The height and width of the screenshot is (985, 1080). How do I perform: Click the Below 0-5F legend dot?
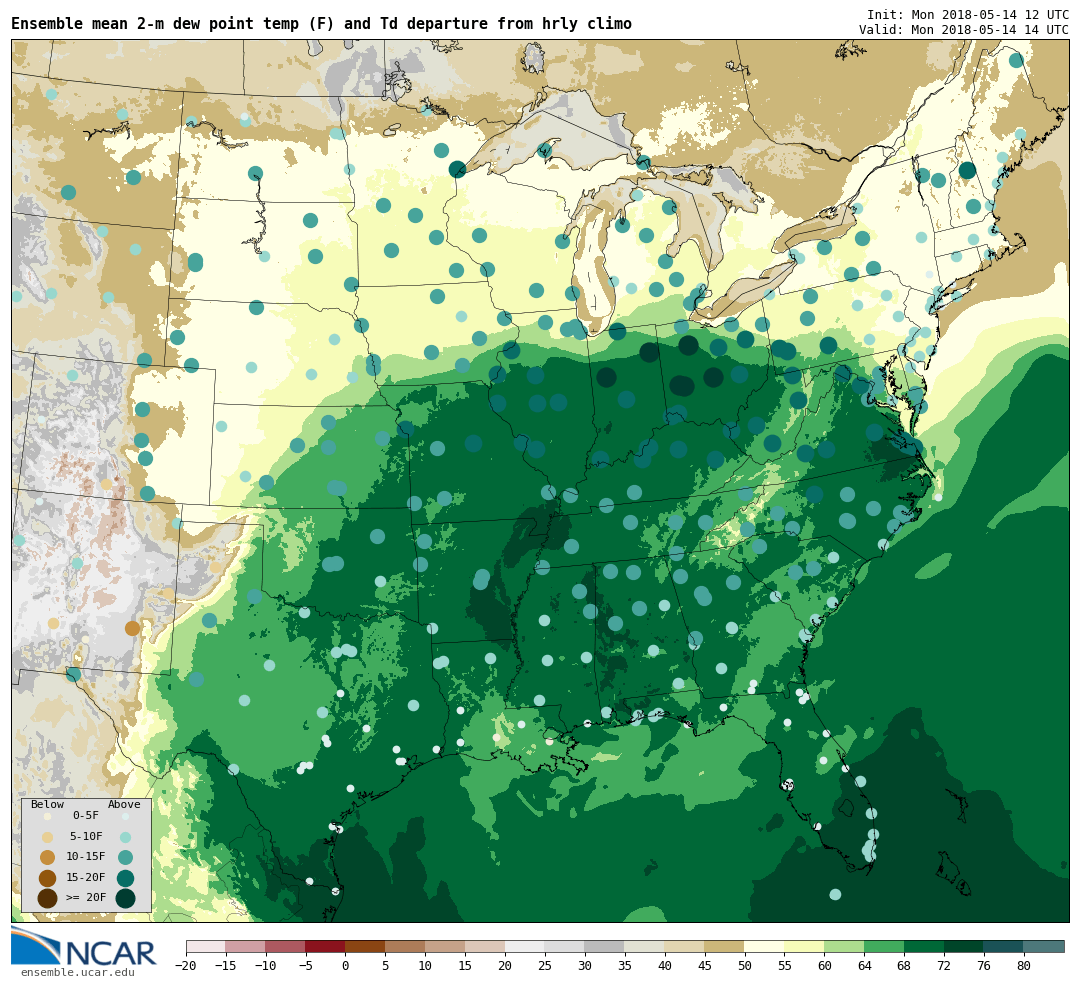point(47,816)
